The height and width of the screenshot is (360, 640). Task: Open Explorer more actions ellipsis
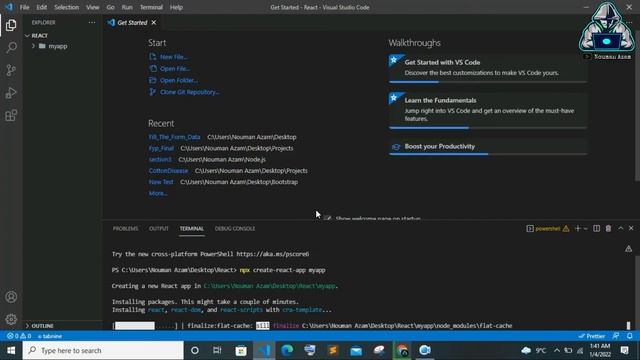click(x=92, y=22)
